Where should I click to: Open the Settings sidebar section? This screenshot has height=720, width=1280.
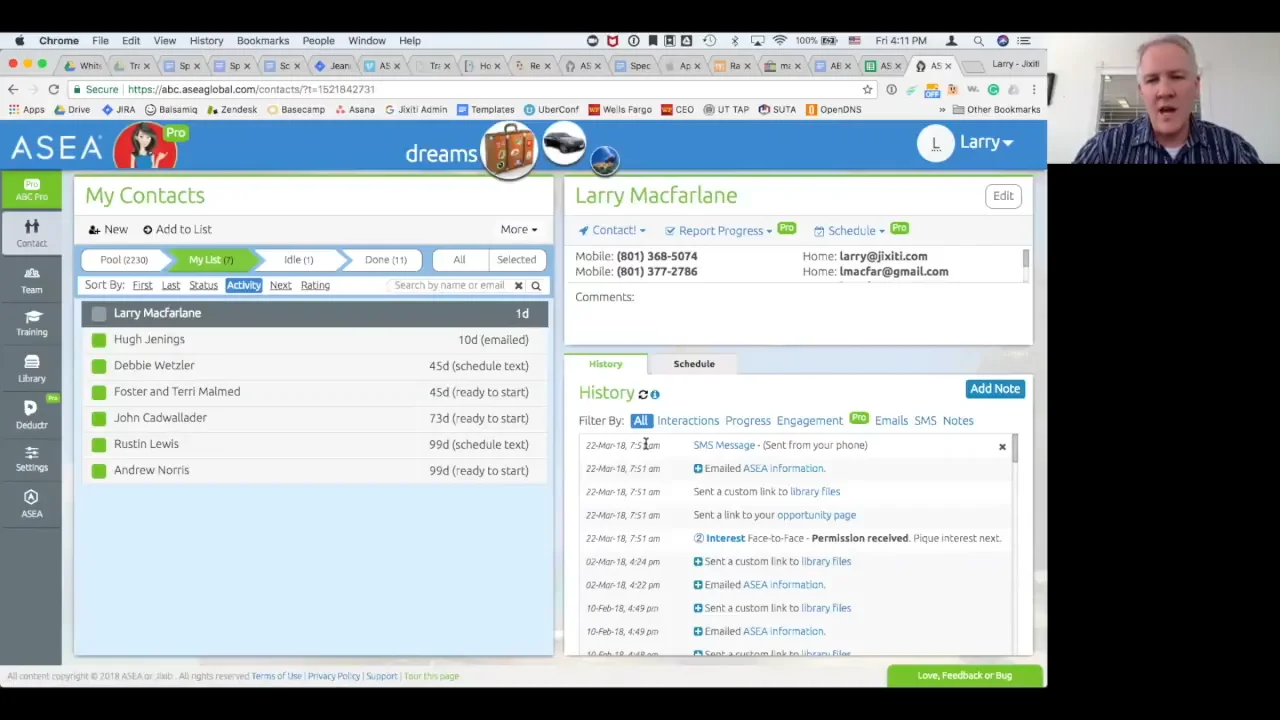point(31,459)
